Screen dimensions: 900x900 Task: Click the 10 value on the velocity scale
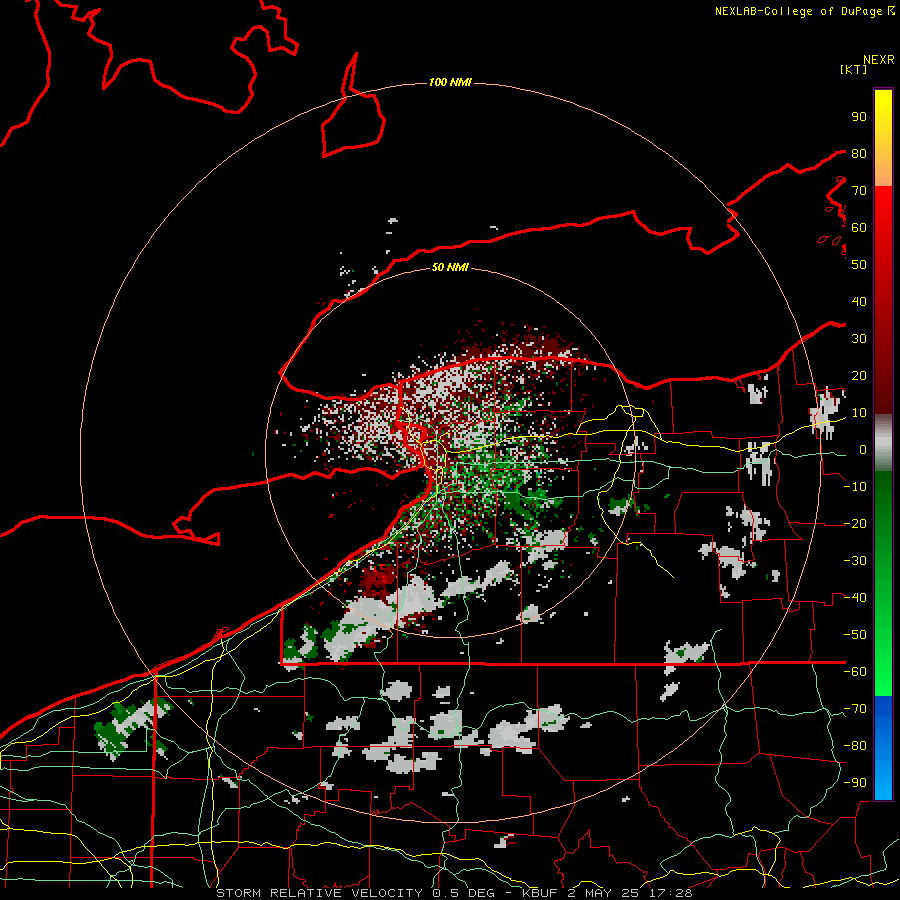tap(859, 413)
